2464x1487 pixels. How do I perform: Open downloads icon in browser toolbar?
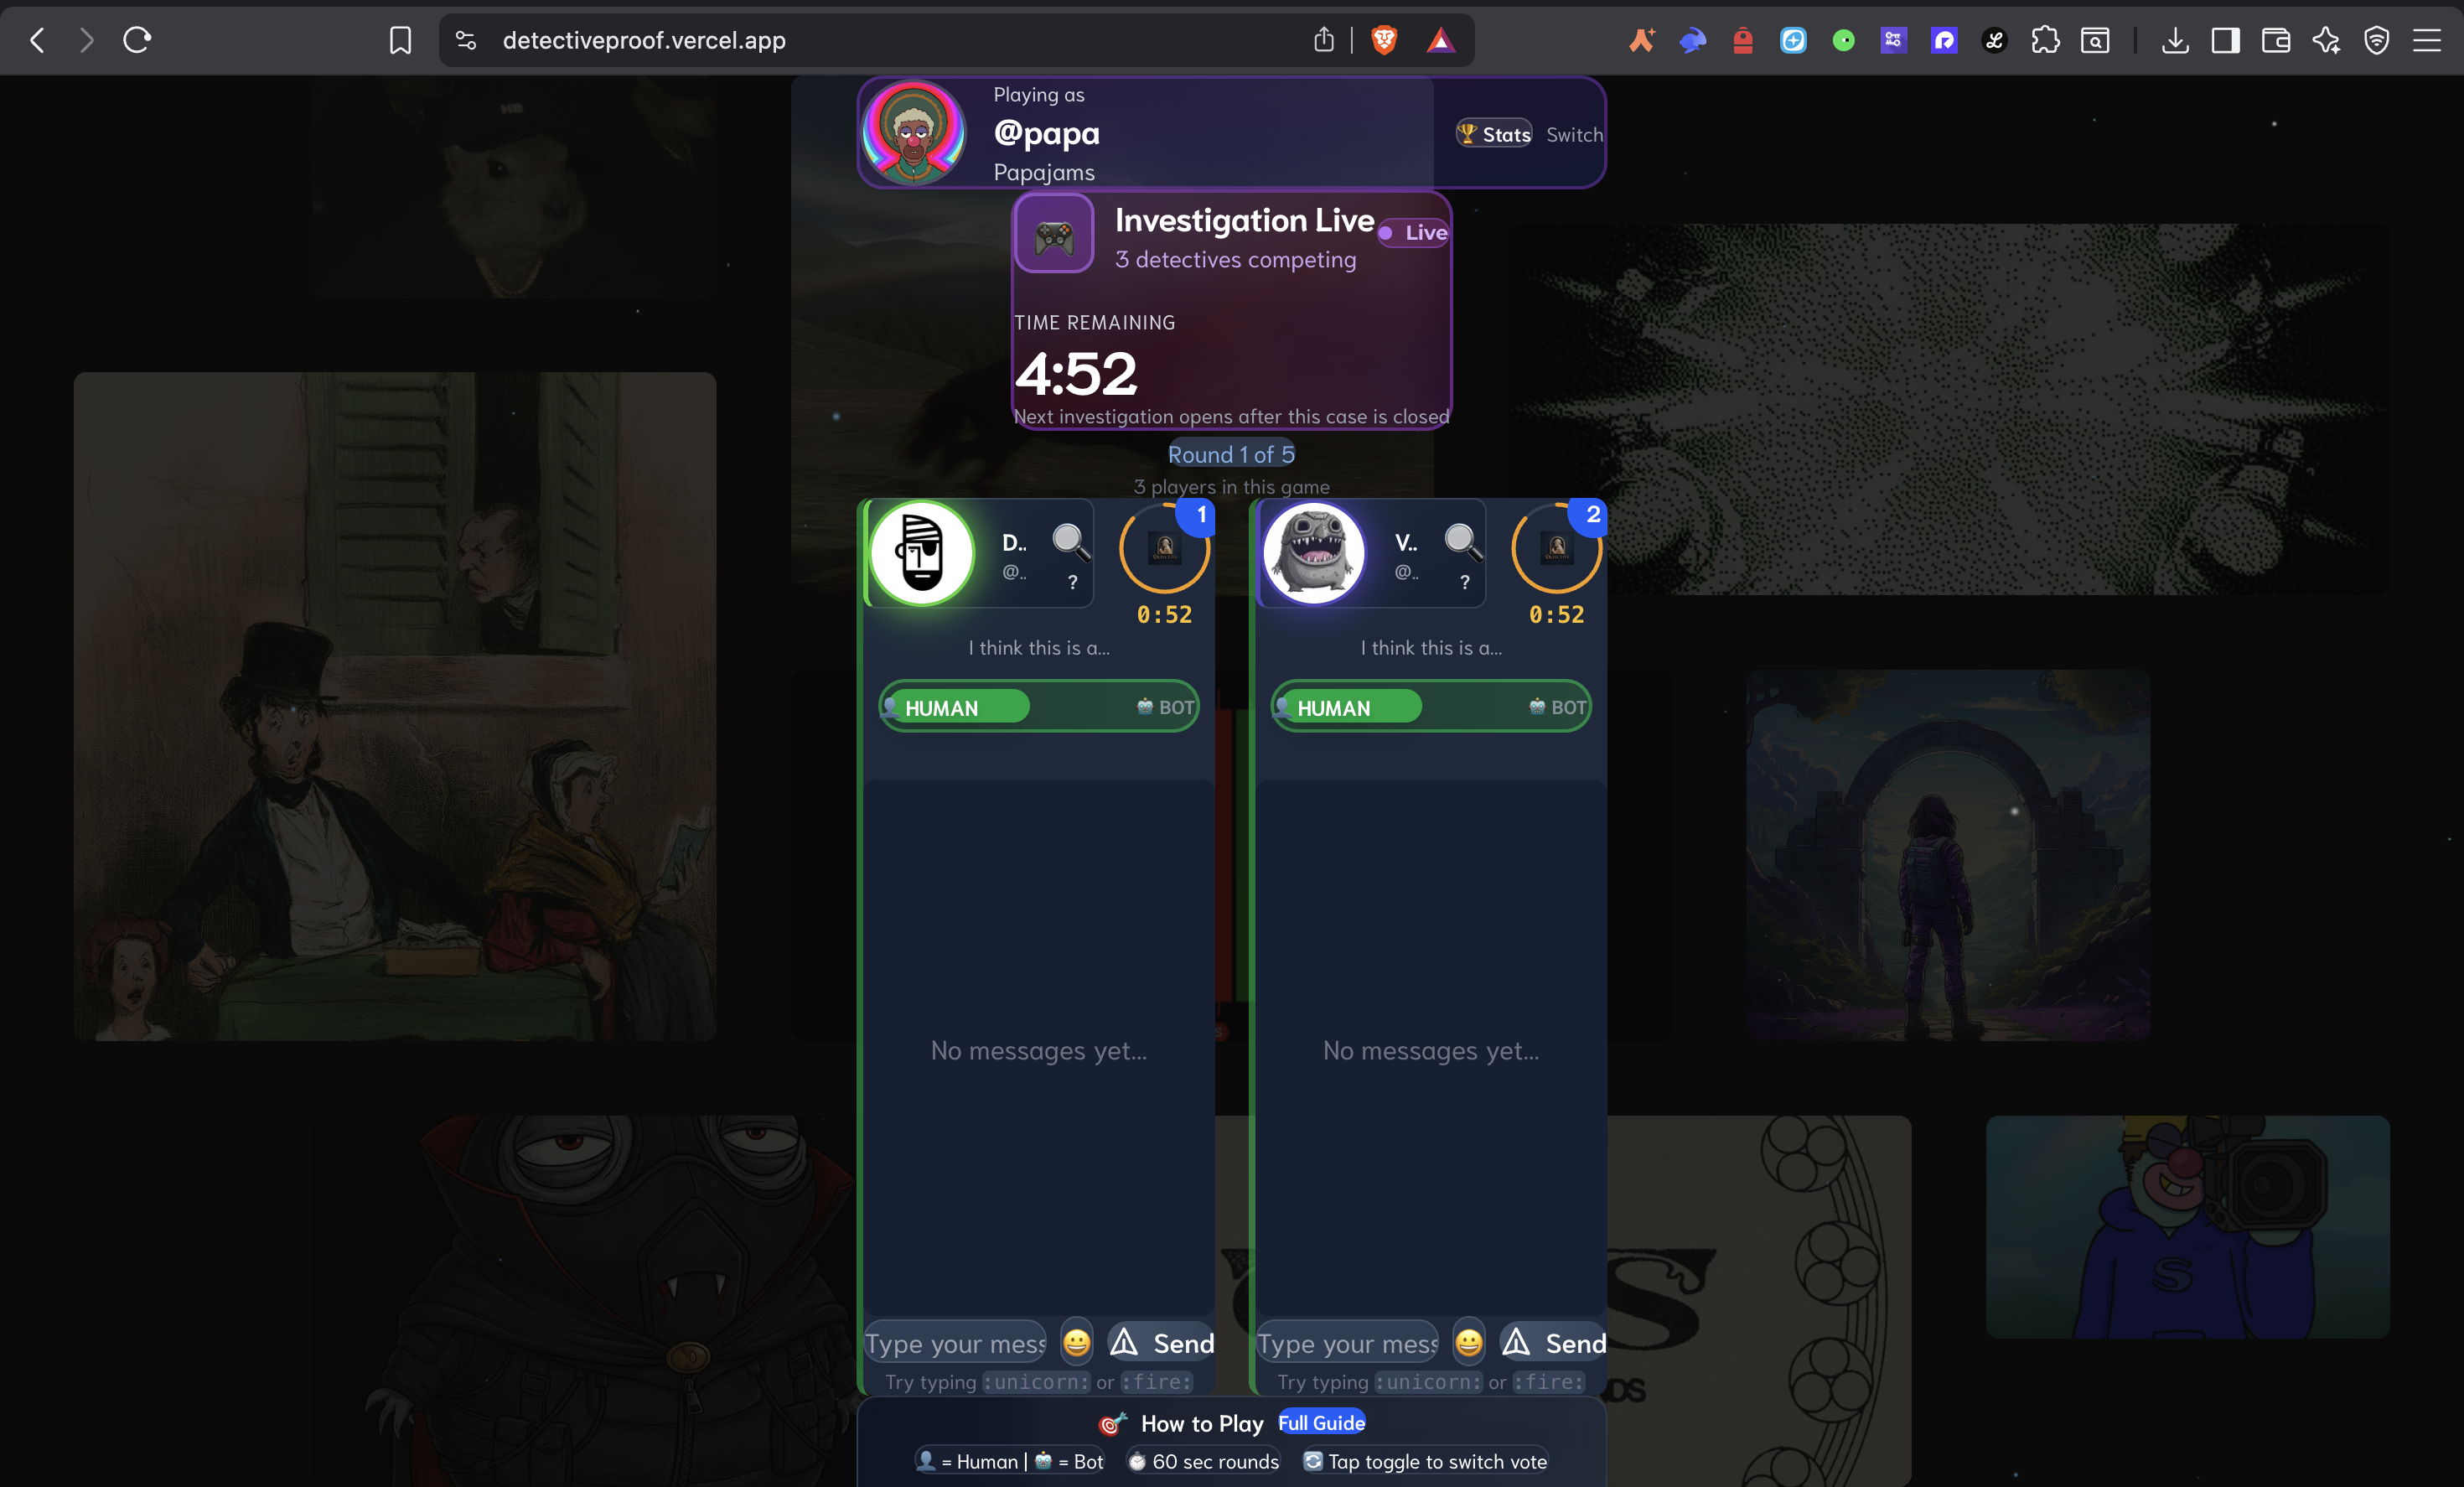2174,40
